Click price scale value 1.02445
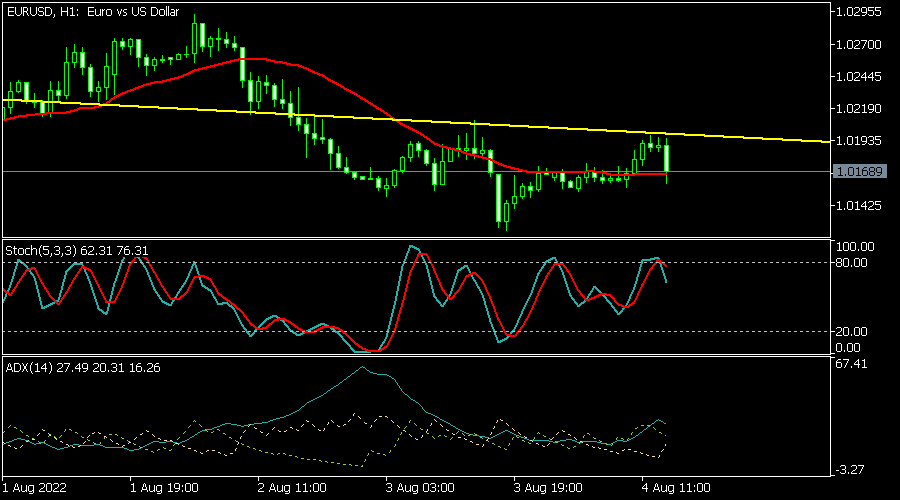The height and width of the screenshot is (500, 900). pyautogui.click(x=859, y=77)
